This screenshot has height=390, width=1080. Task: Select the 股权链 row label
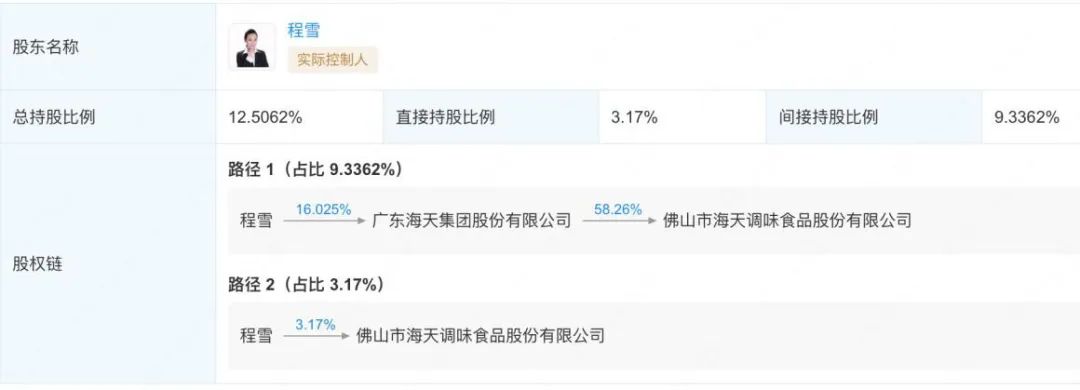pos(38,264)
